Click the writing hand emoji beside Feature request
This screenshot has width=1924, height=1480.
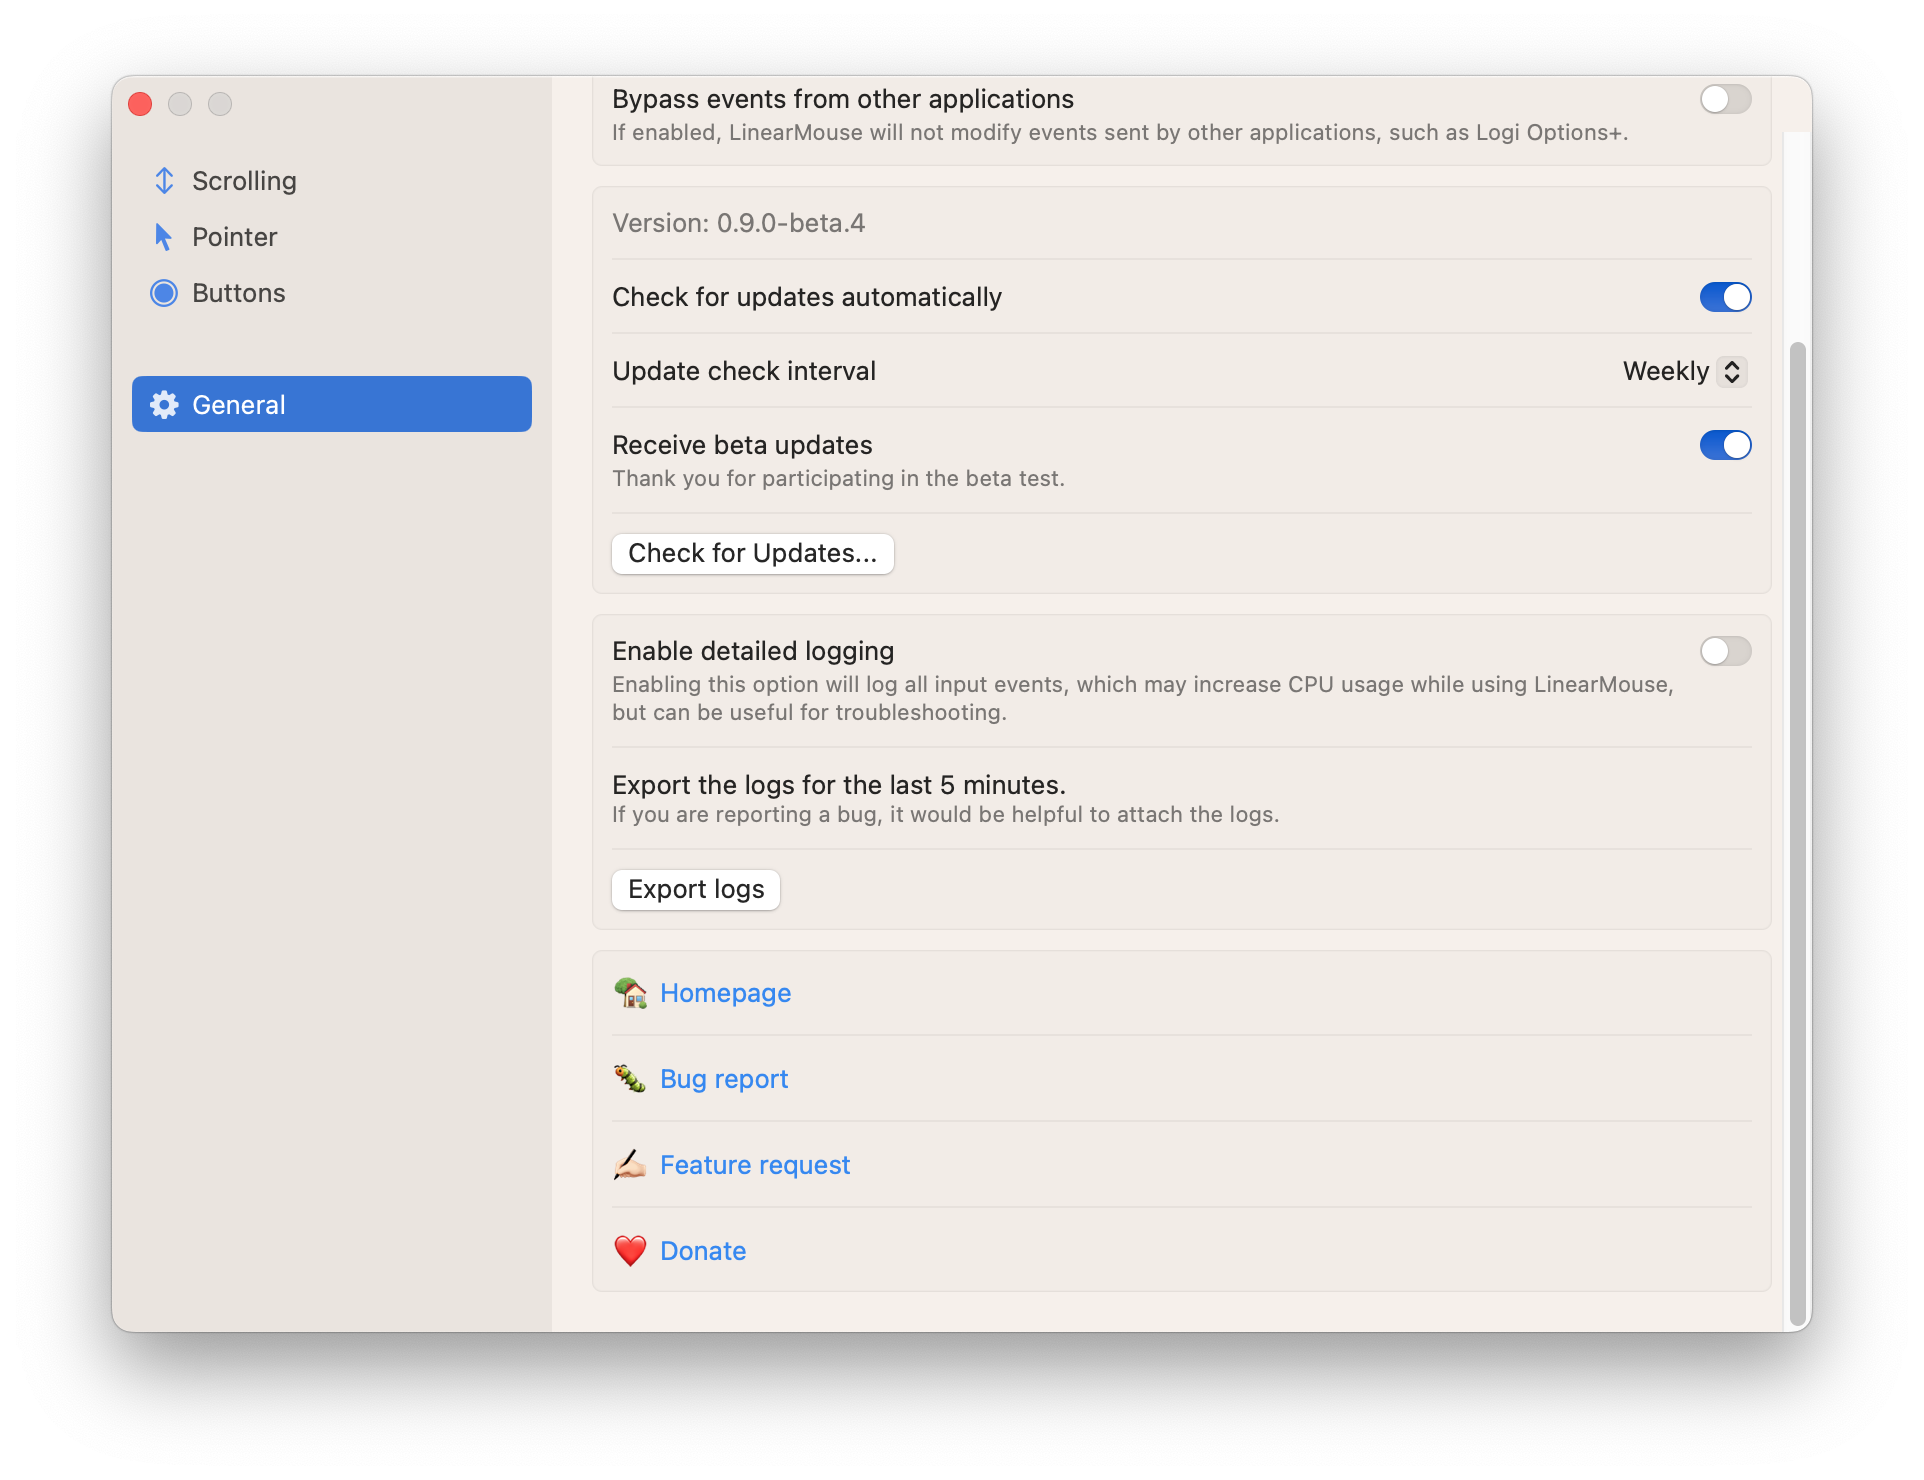tap(629, 1164)
